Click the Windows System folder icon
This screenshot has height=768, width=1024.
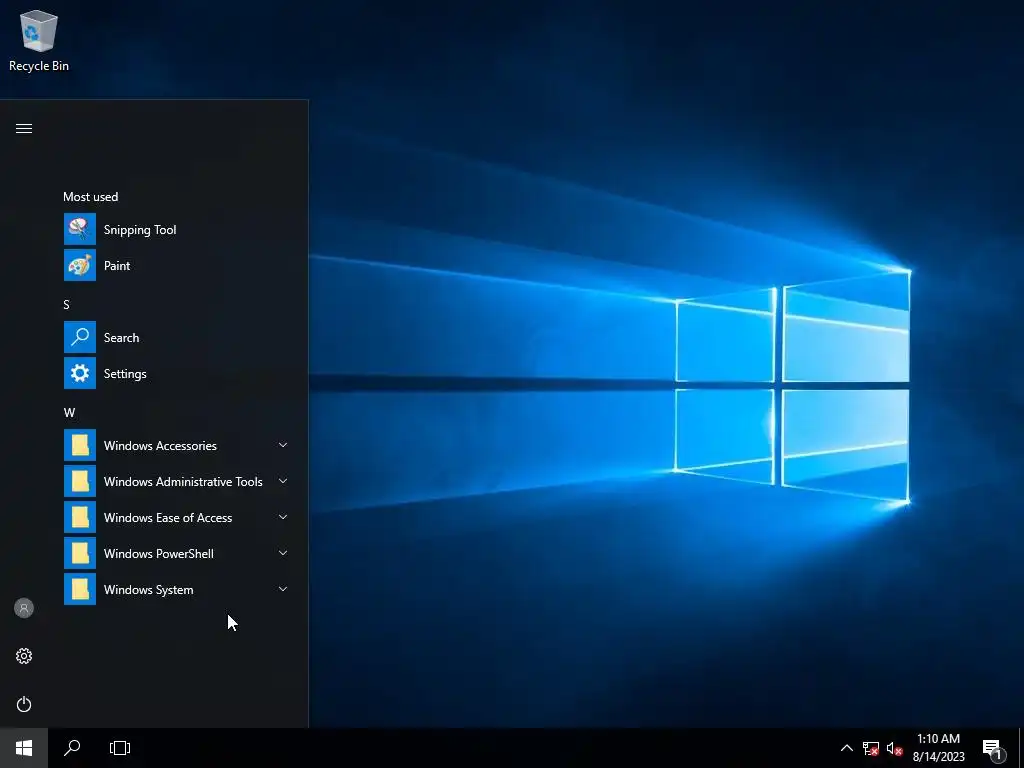pos(80,589)
